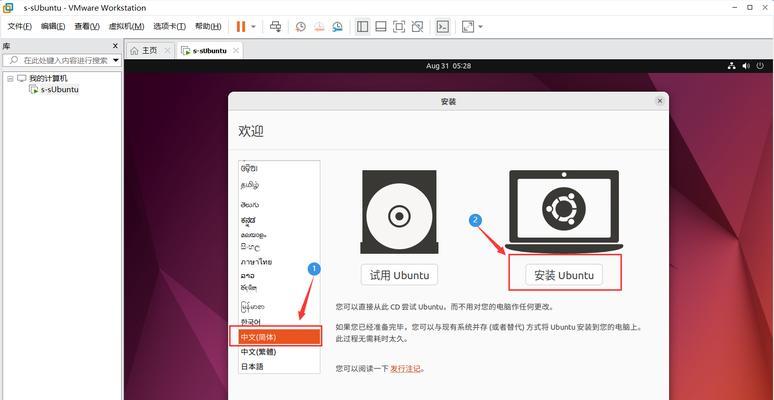Screen dimensions: 774x400
Task: Click the CD drive illustration
Action: tap(399, 212)
